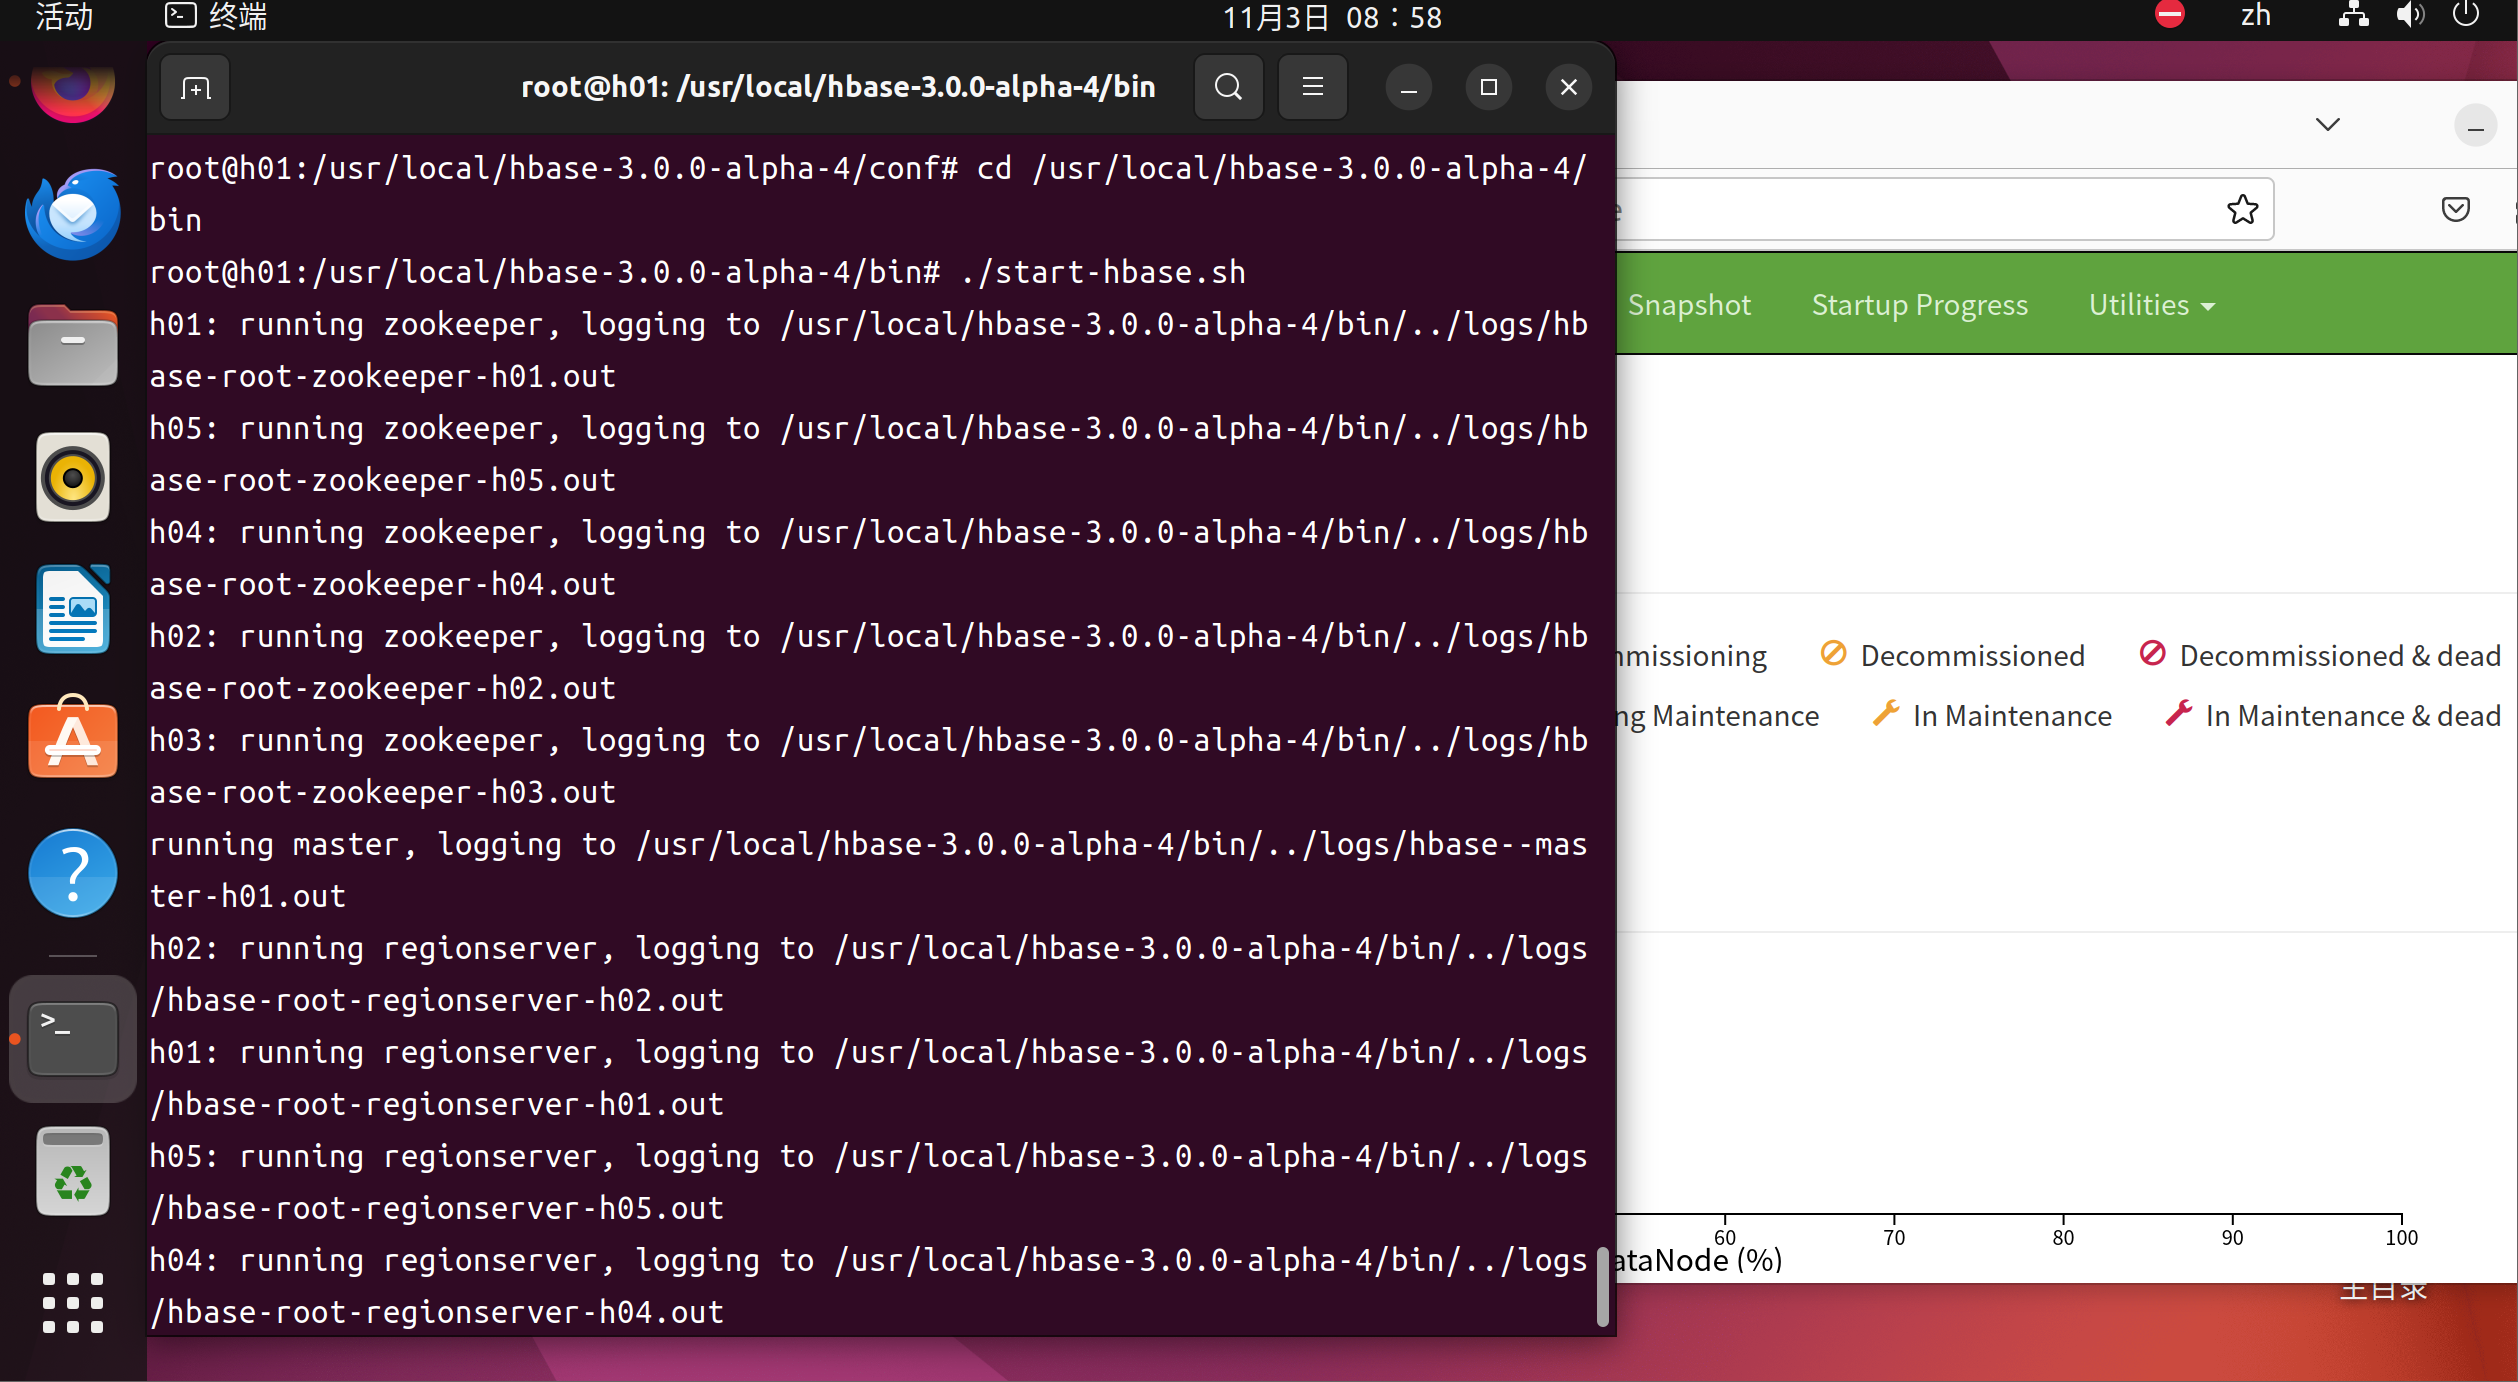Open Rhythmbox music player

click(73, 477)
